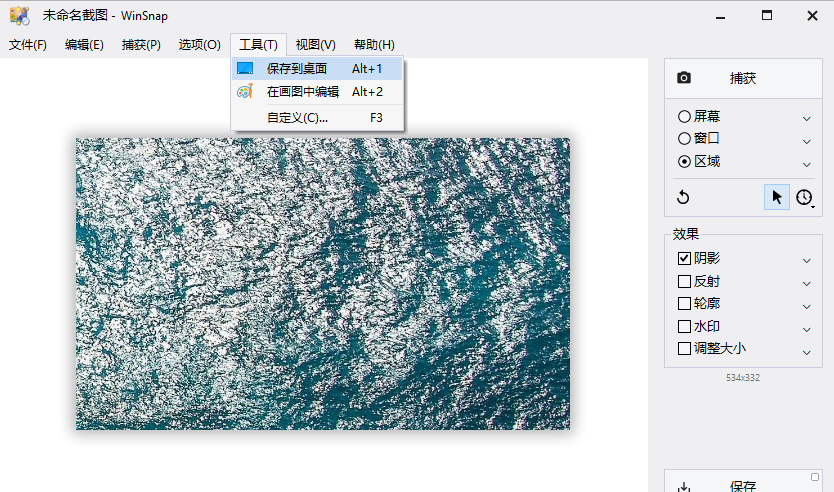This screenshot has height=492, width=834.
Task: Click the 534x332 image size text
Action: click(x=743, y=378)
